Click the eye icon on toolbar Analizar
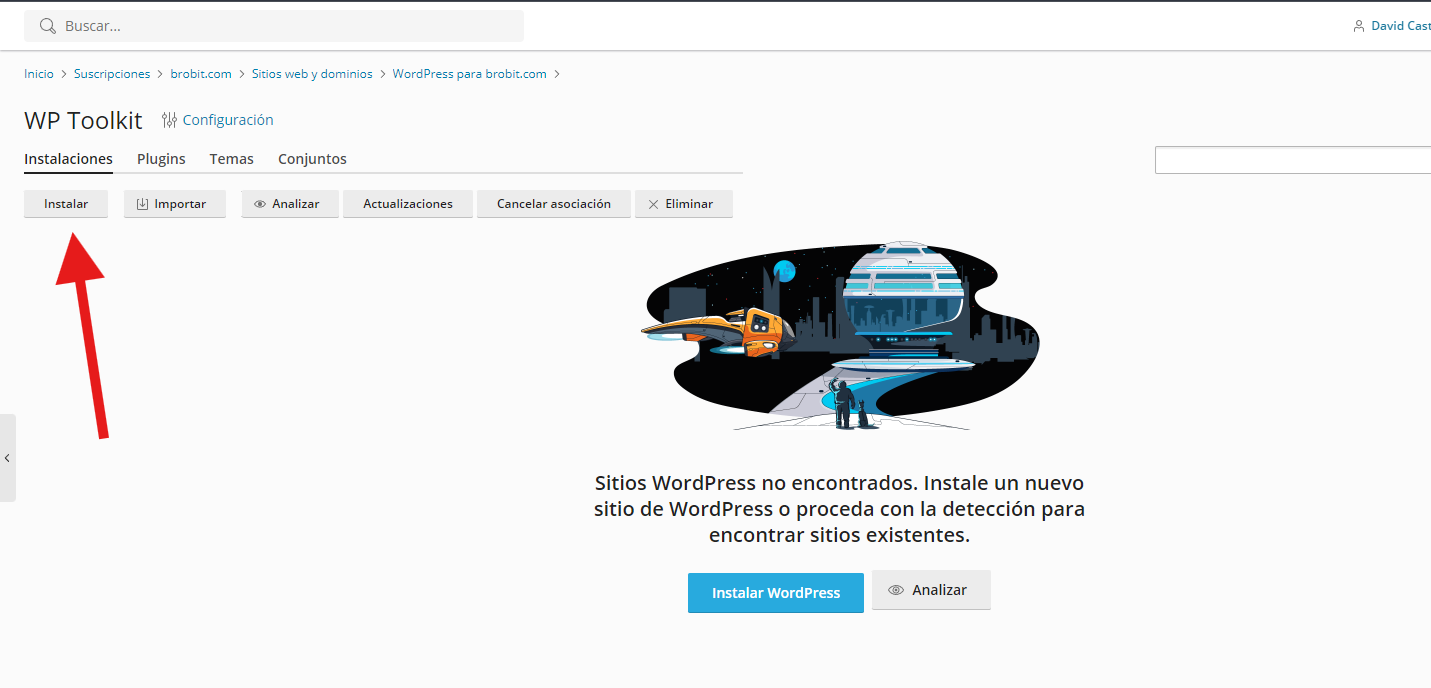Viewport: 1431px width, 688px height. [260, 204]
